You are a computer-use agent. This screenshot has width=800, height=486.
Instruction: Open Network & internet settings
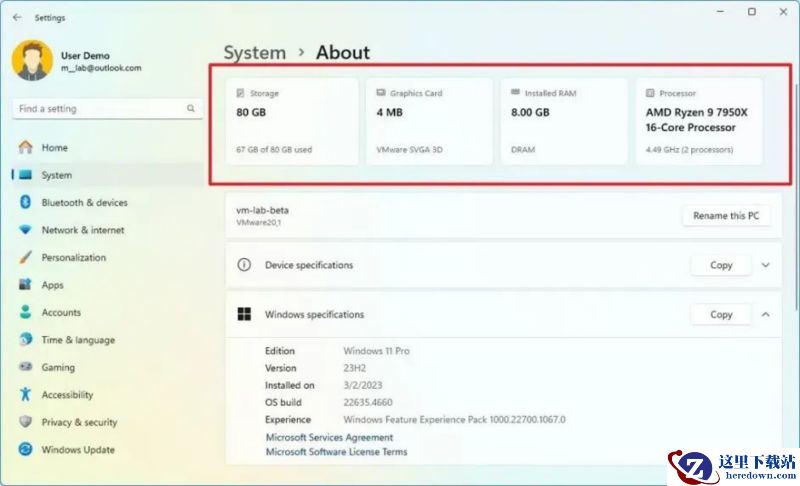tap(108, 230)
